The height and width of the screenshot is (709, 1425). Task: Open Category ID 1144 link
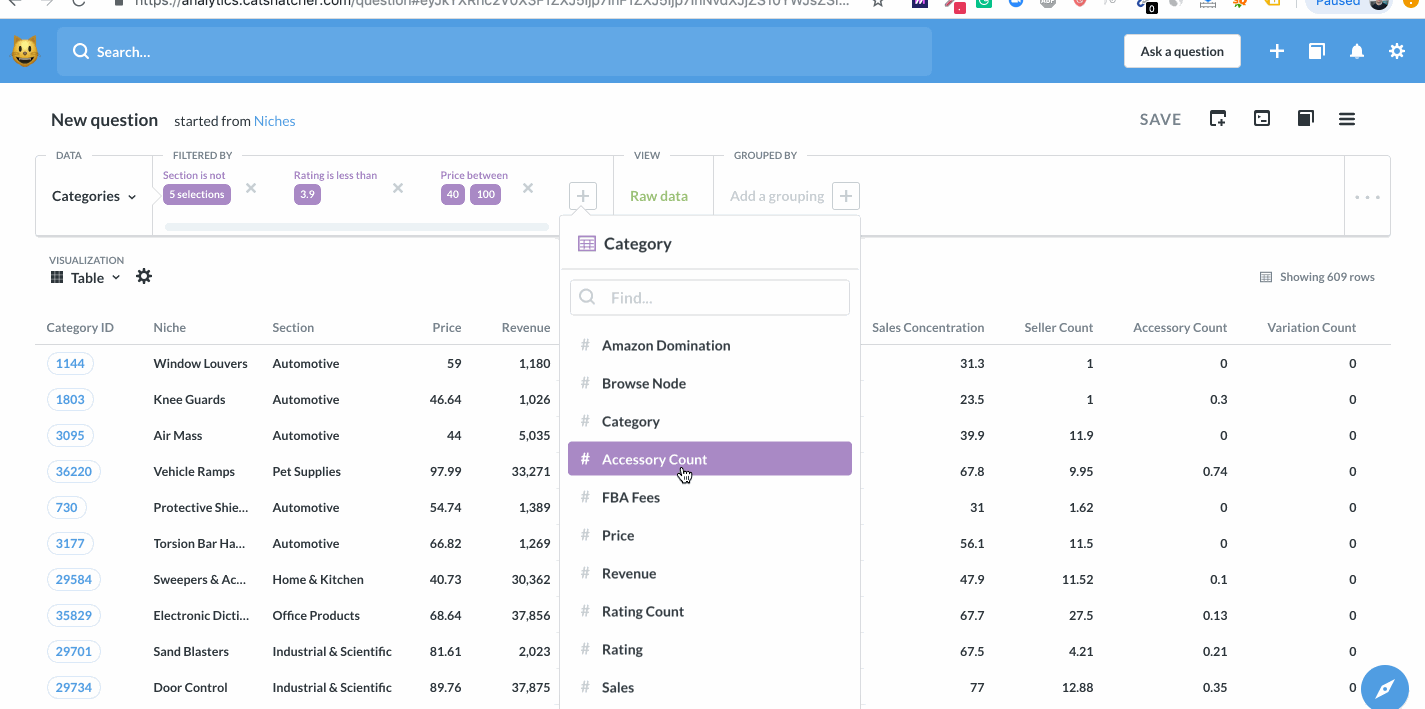pyautogui.click(x=70, y=363)
